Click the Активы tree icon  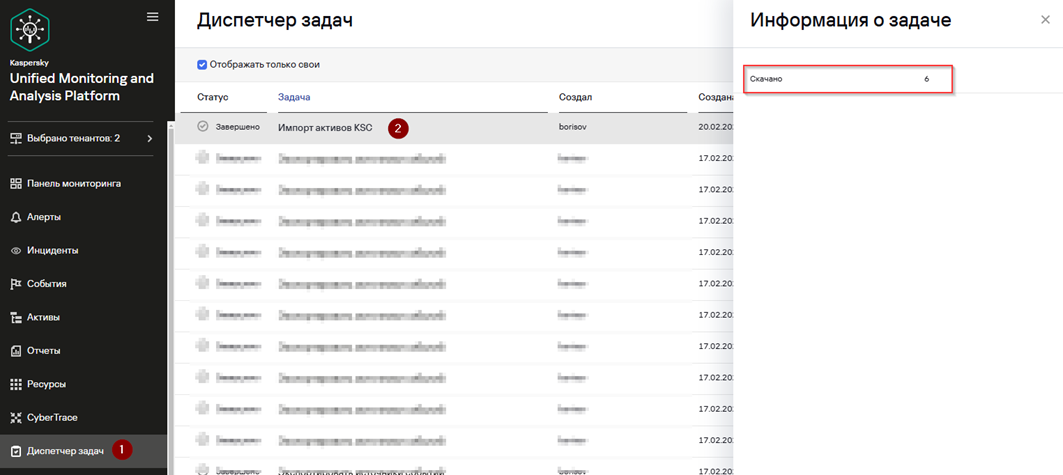pos(17,317)
